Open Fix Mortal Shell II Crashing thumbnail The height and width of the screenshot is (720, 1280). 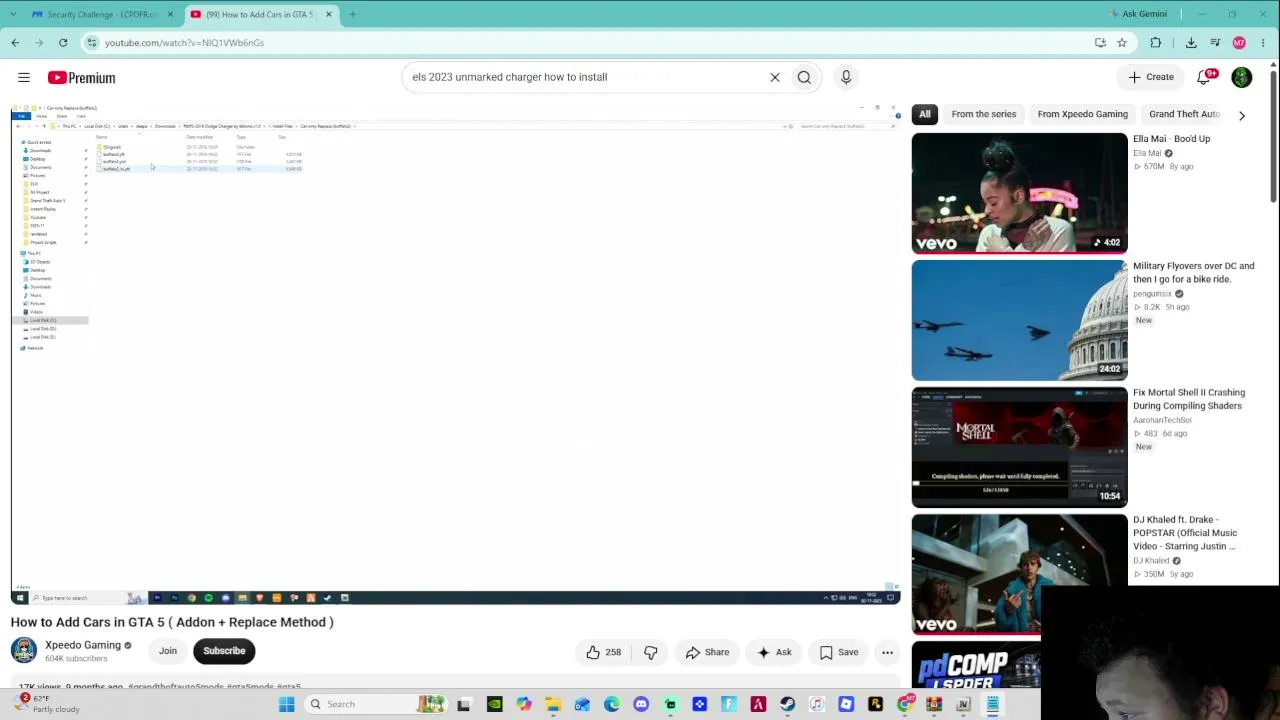tap(1019, 447)
